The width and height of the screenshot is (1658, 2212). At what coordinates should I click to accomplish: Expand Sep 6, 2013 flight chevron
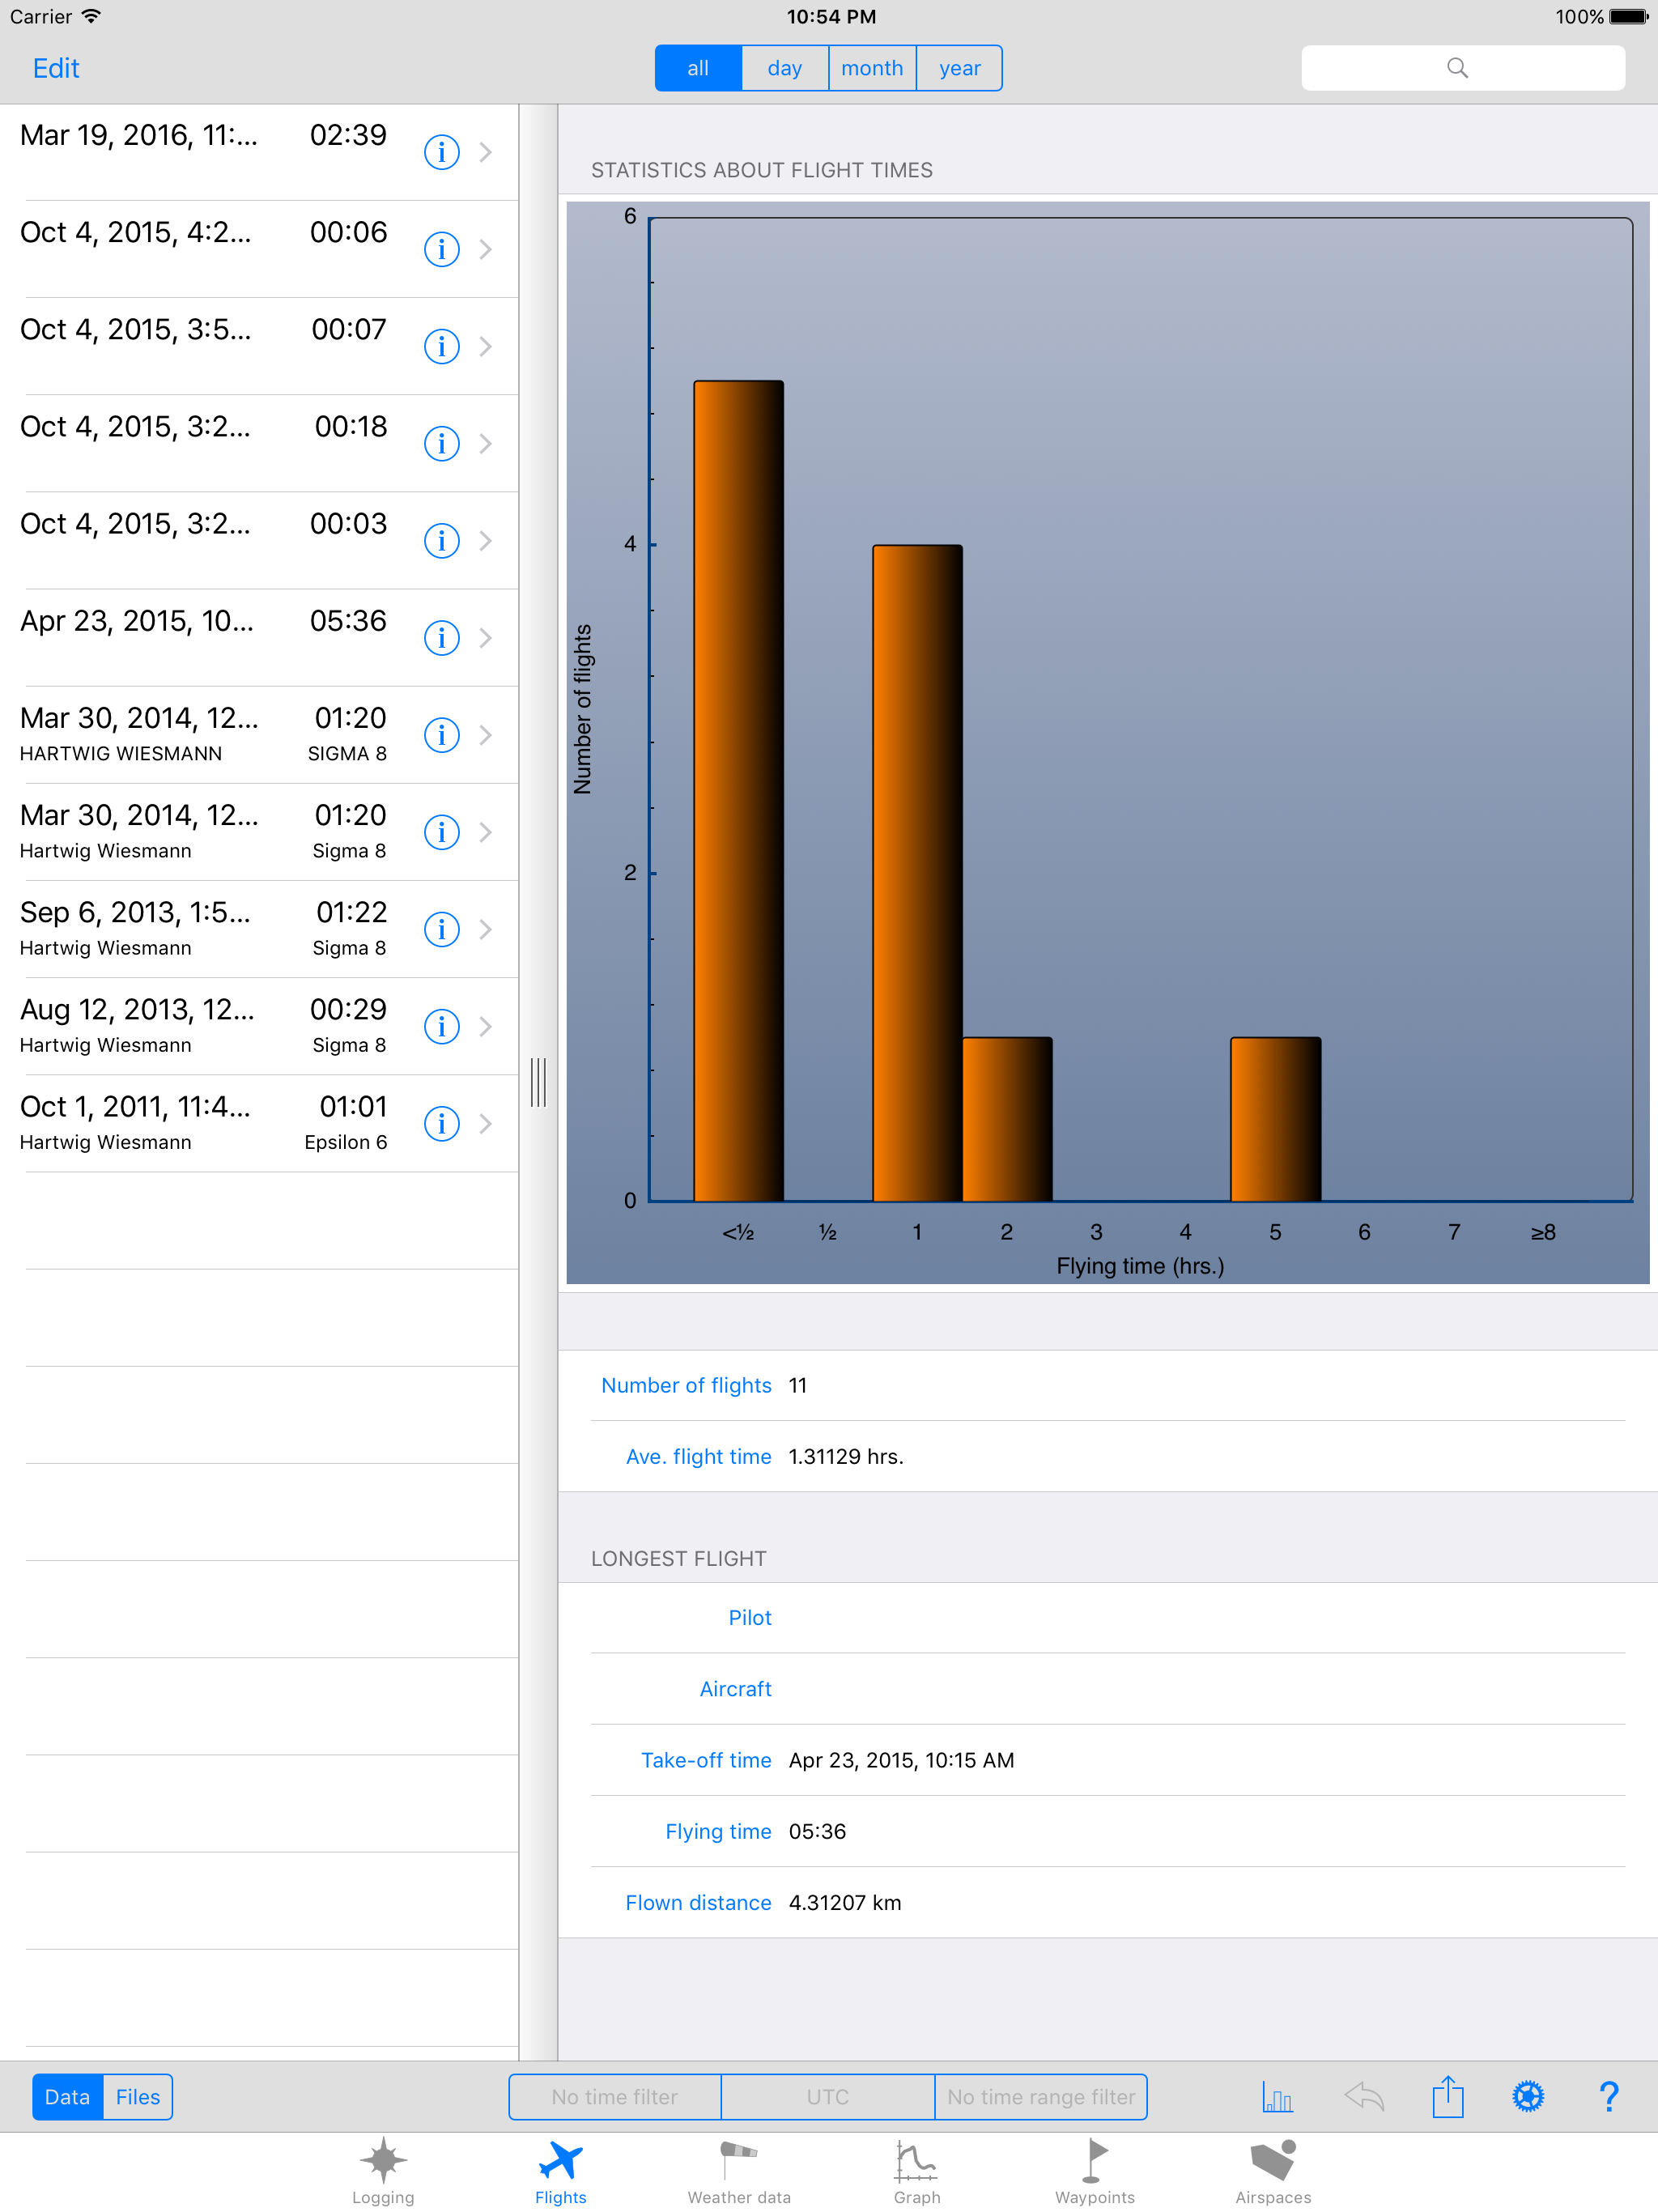pyautogui.click(x=486, y=929)
